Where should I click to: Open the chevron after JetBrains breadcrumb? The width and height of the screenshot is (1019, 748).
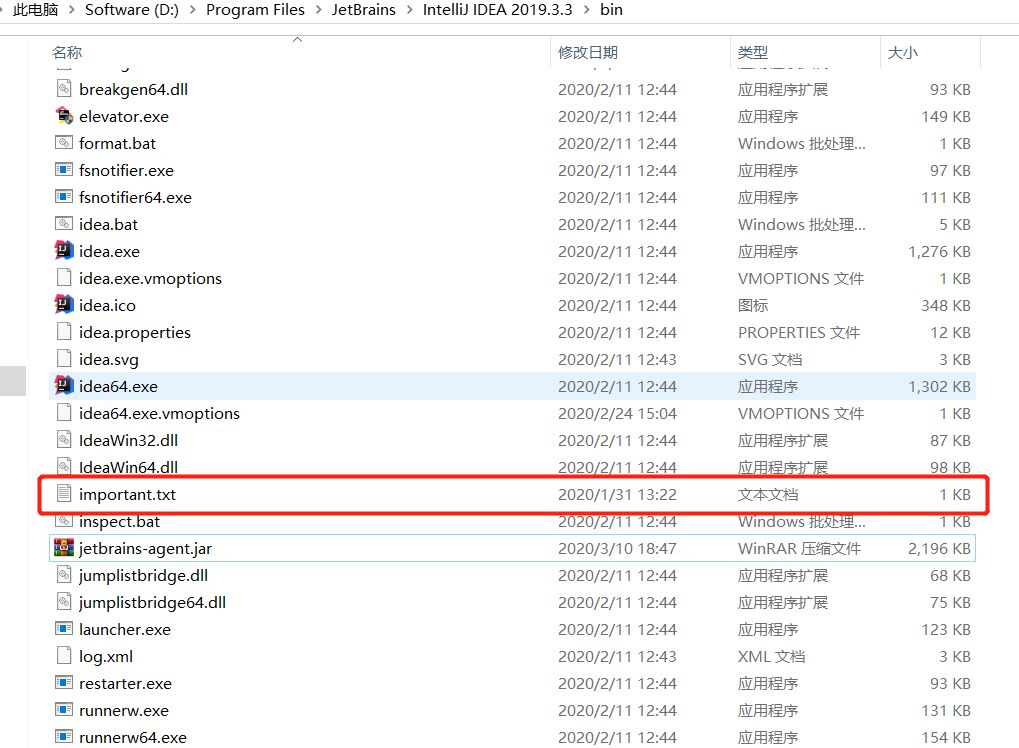tap(409, 10)
